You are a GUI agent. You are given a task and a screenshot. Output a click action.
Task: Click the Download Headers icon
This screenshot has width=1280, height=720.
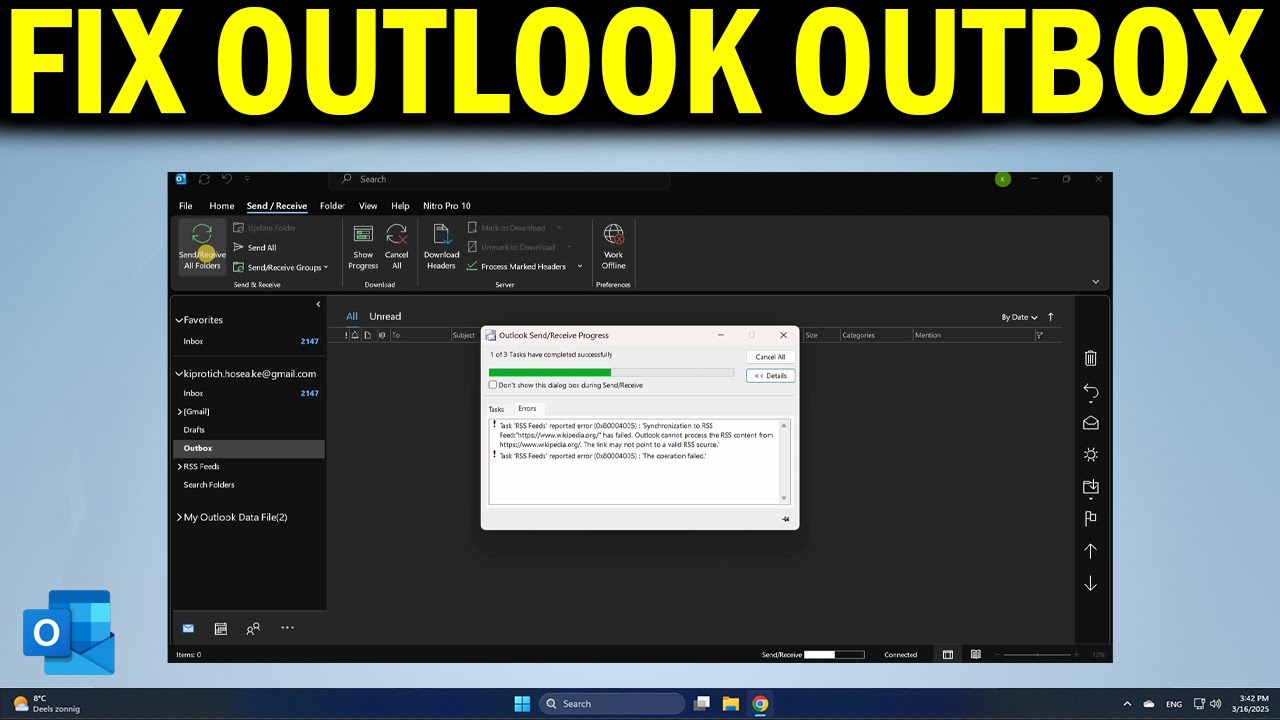pyautogui.click(x=441, y=235)
